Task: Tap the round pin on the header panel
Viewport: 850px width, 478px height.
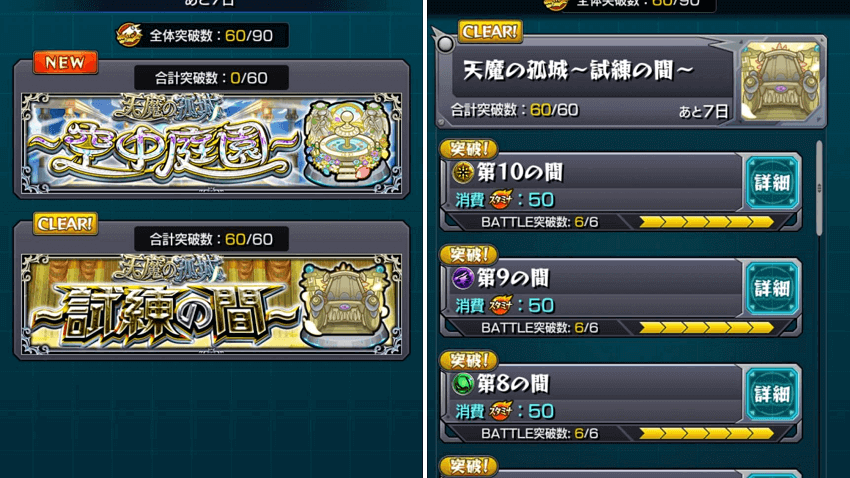Action: [446, 44]
